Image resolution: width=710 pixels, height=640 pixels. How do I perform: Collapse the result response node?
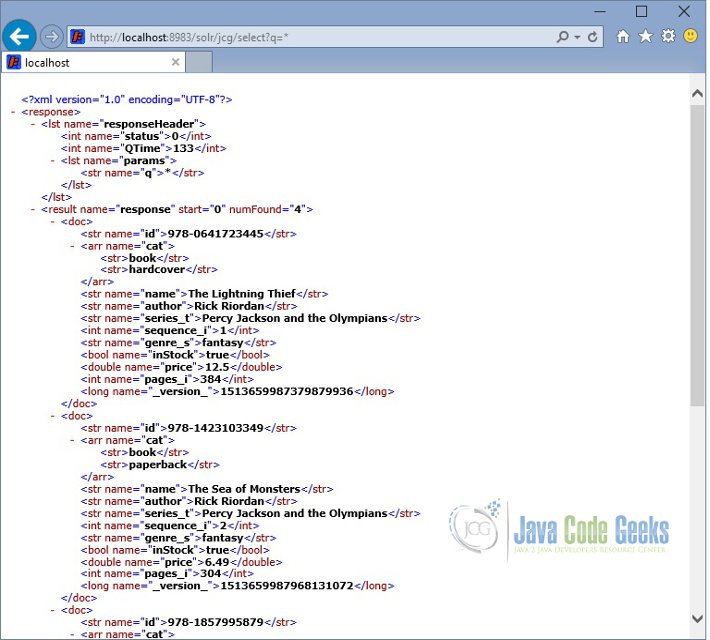(33, 209)
